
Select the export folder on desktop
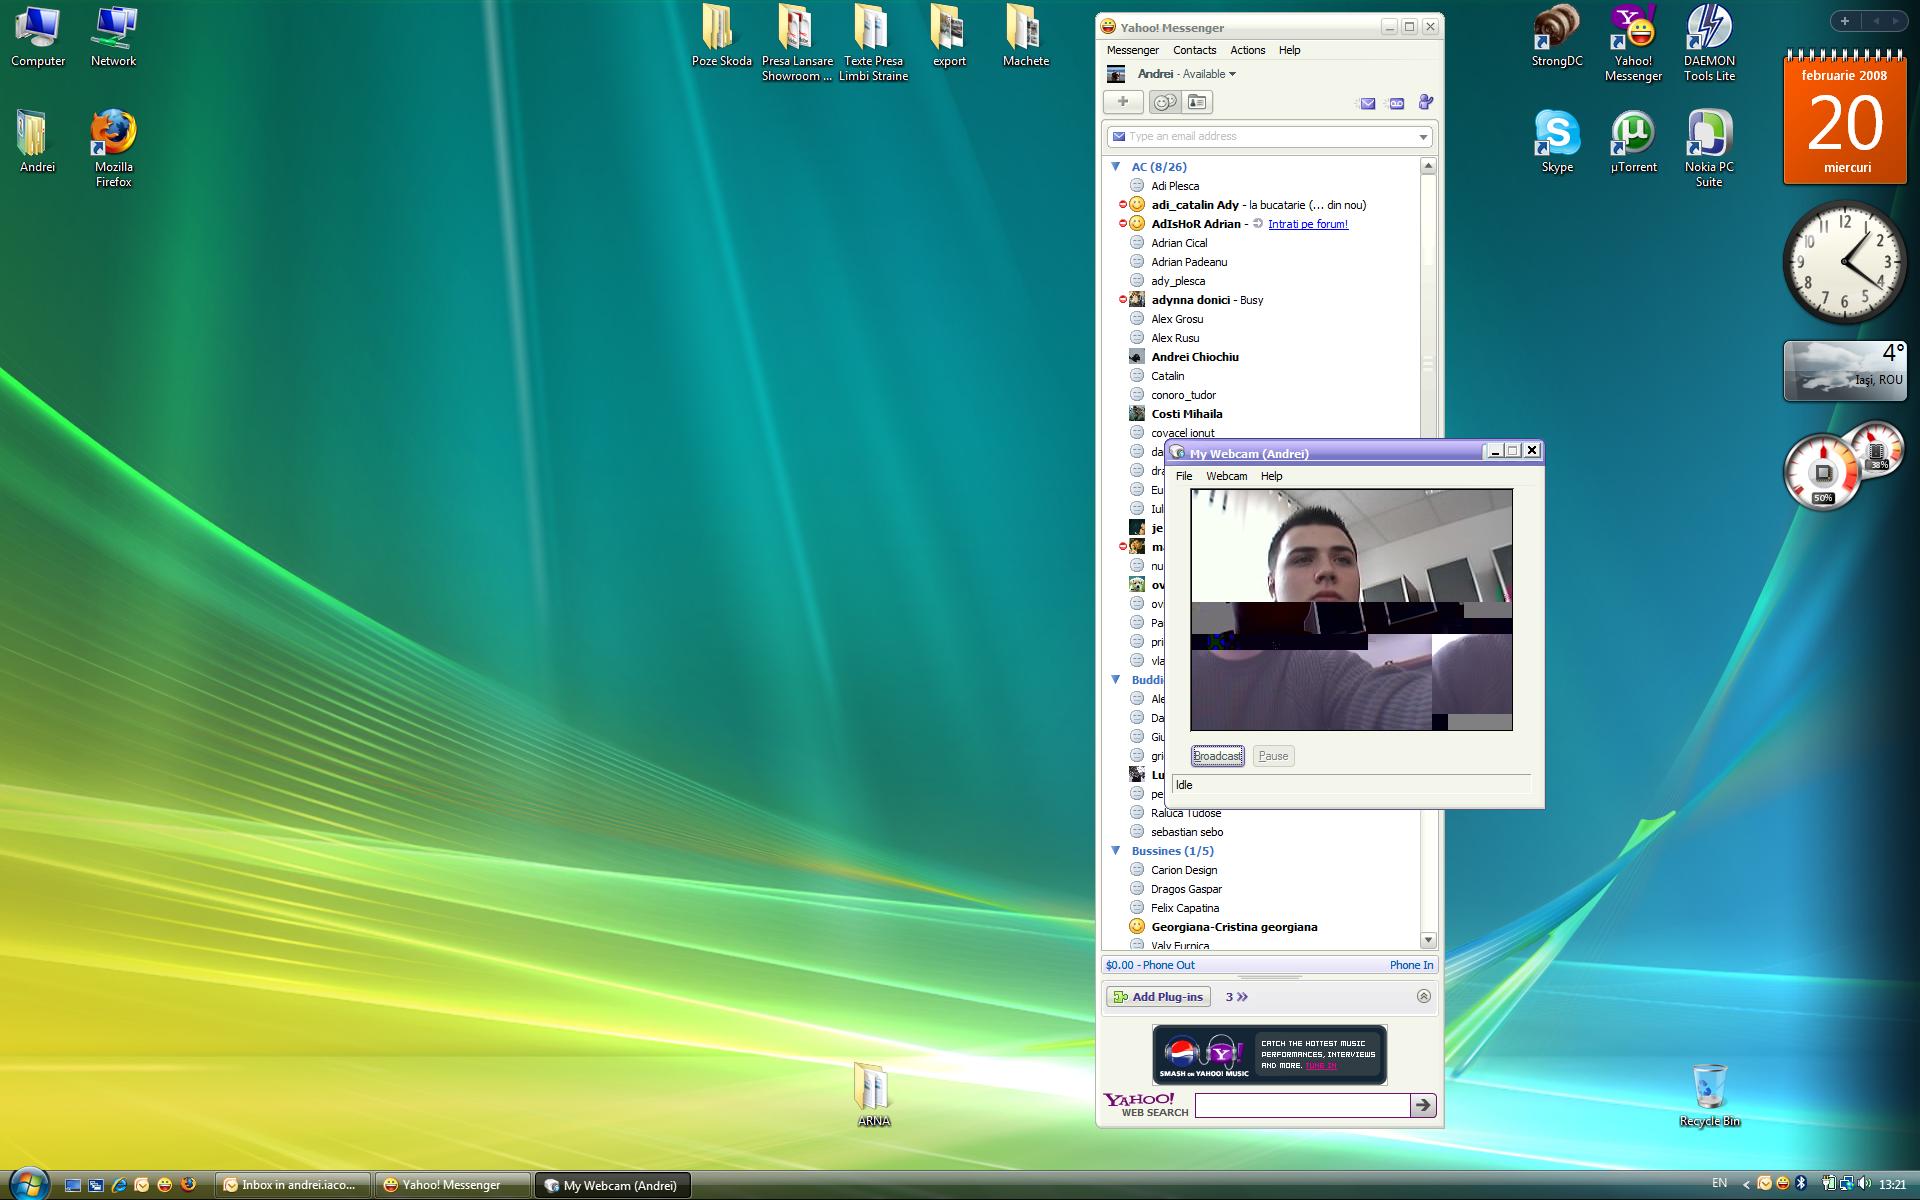click(x=949, y=37)
